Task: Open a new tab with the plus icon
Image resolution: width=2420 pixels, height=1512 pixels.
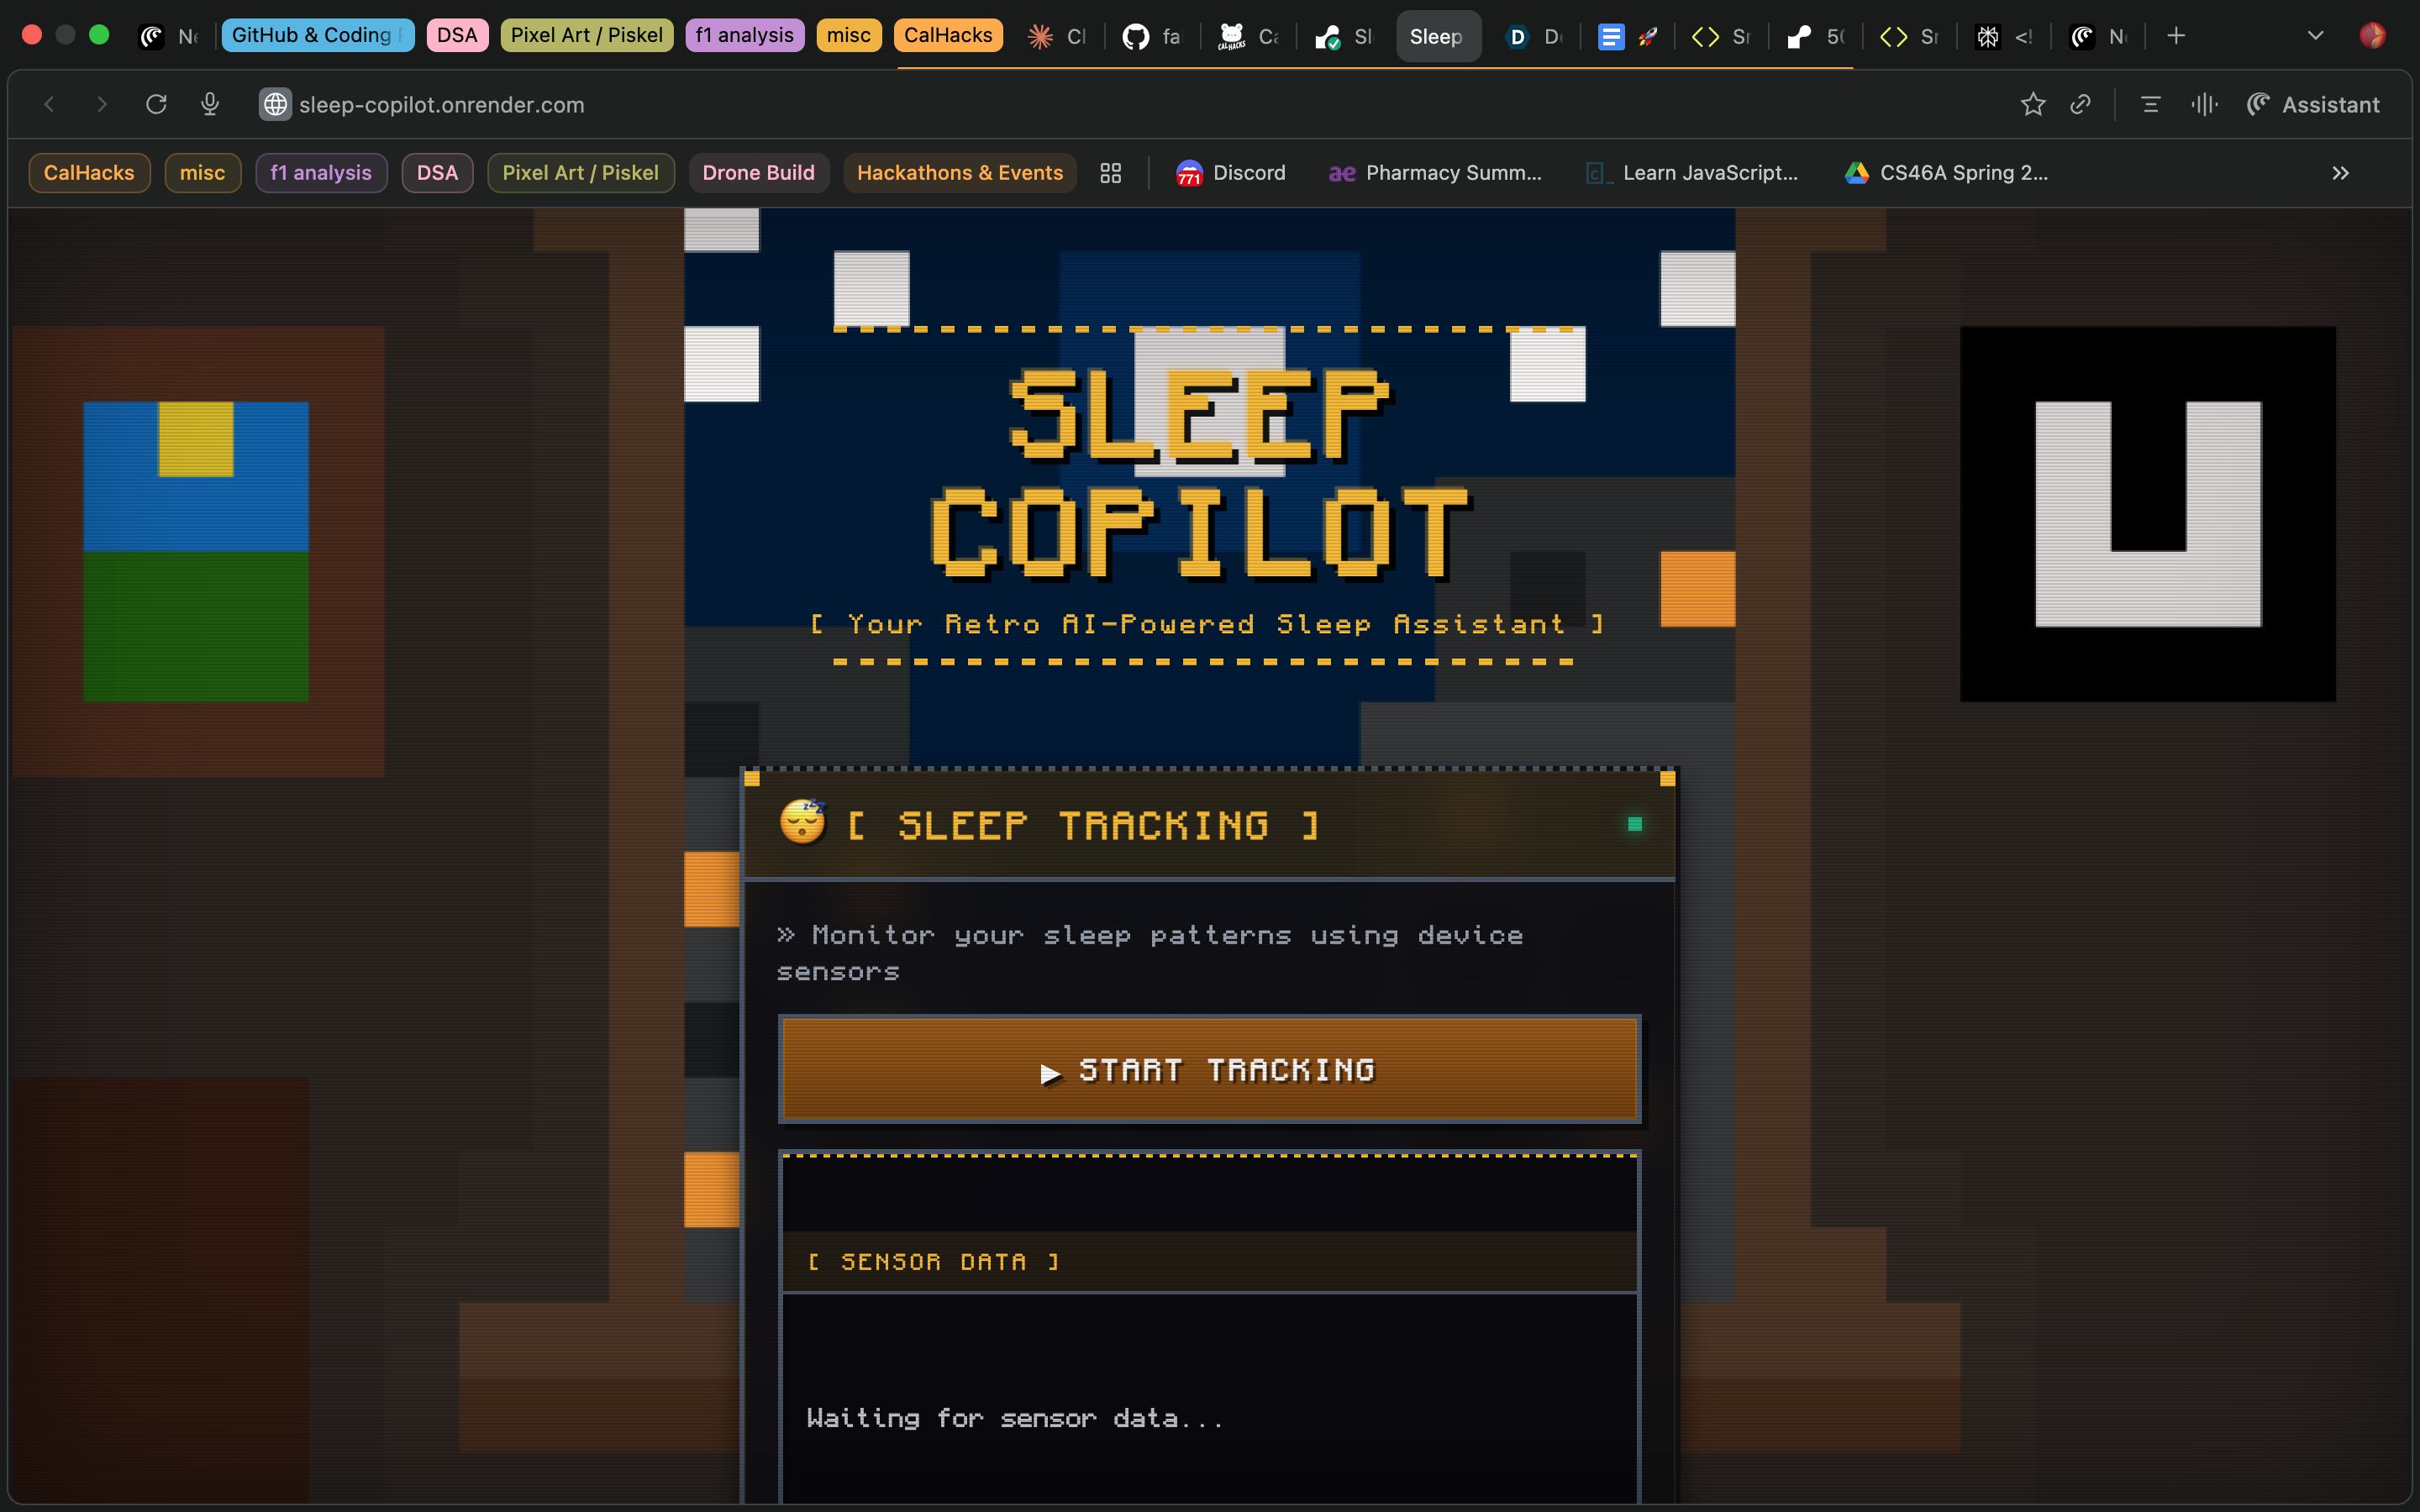Action: point(2176,36)
